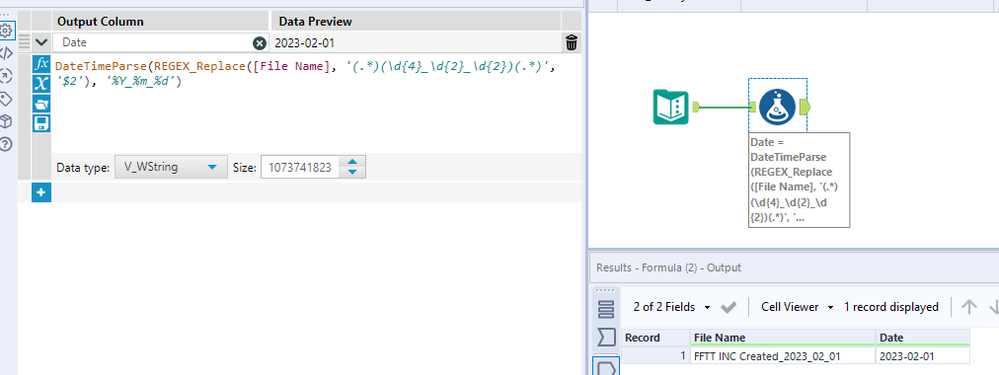The image size is (999, 375).
Task: Click the File Name column header
Action: pyautogui.click(x=783, y=337)
